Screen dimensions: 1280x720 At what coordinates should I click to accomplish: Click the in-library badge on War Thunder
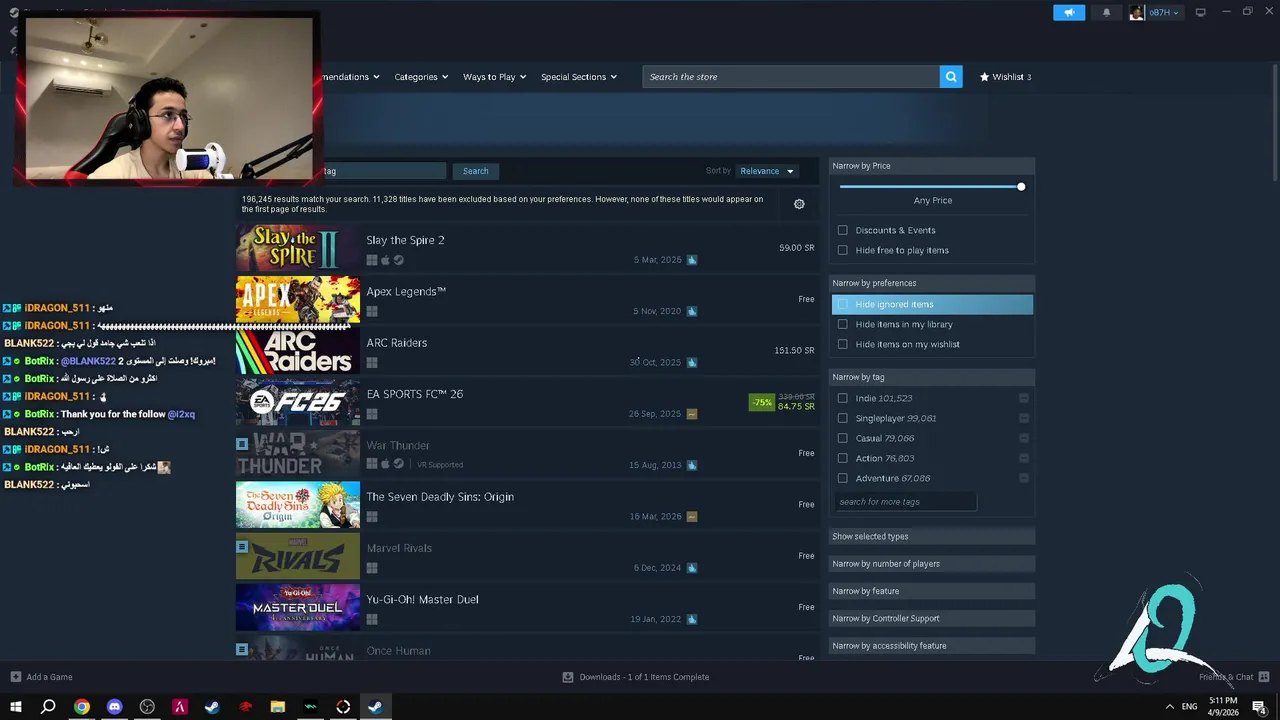pos(242,444)
